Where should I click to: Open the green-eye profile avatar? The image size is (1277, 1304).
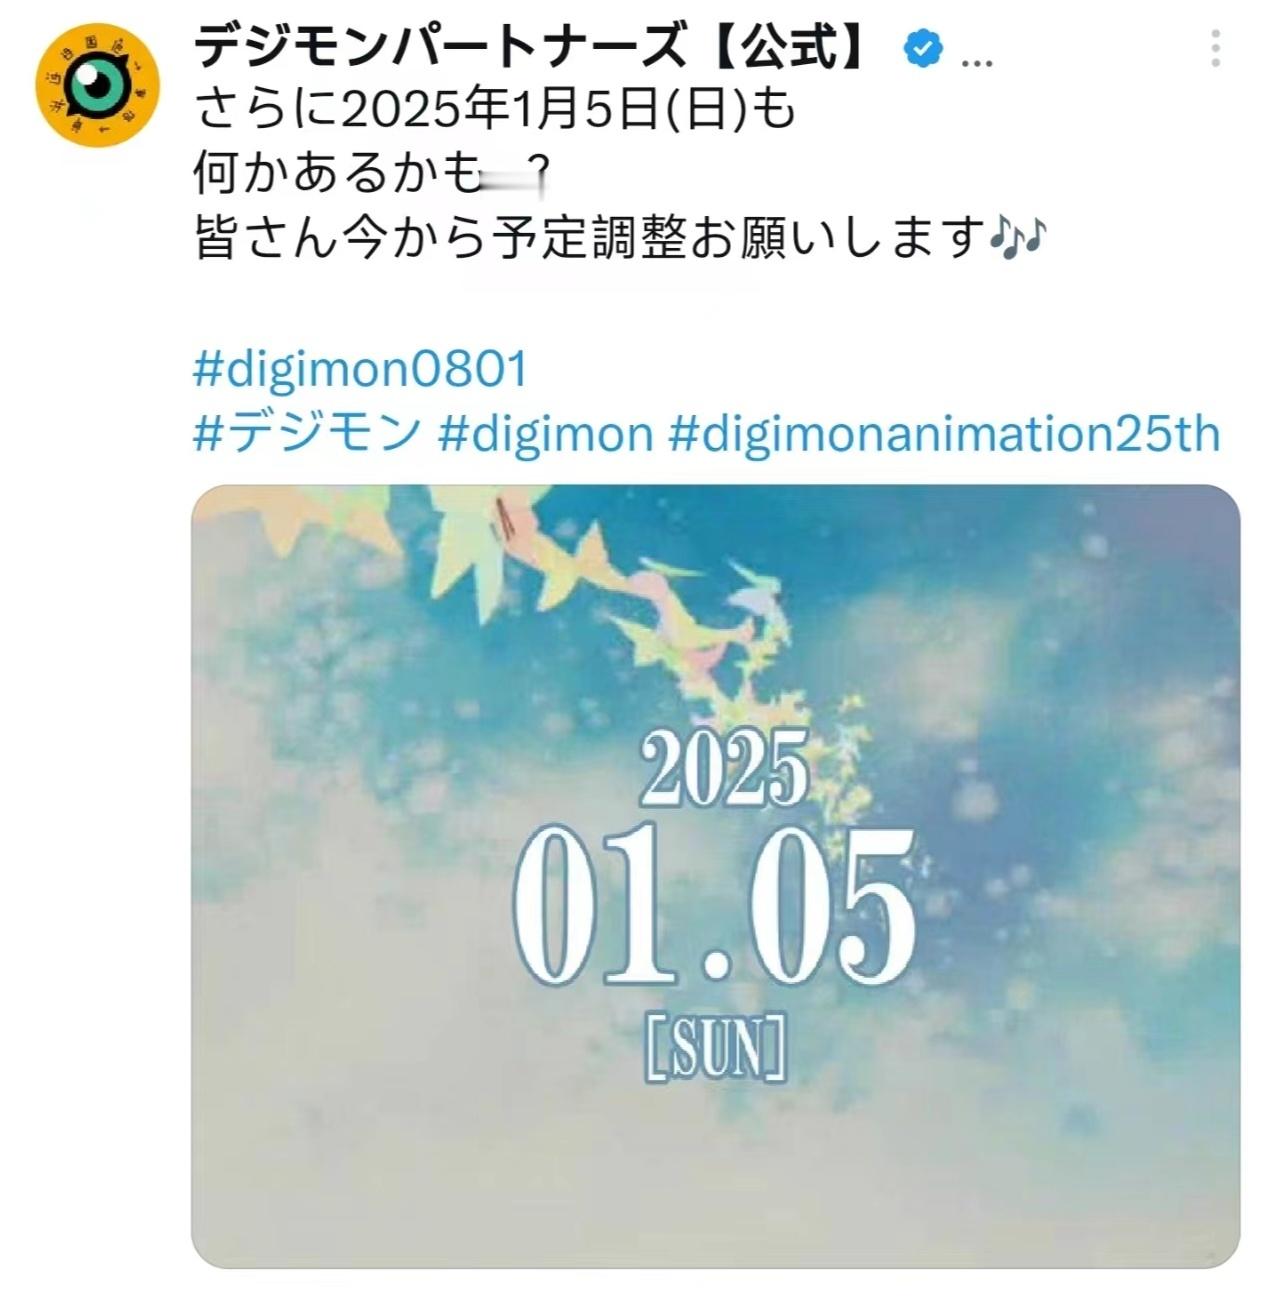point(97,84)
